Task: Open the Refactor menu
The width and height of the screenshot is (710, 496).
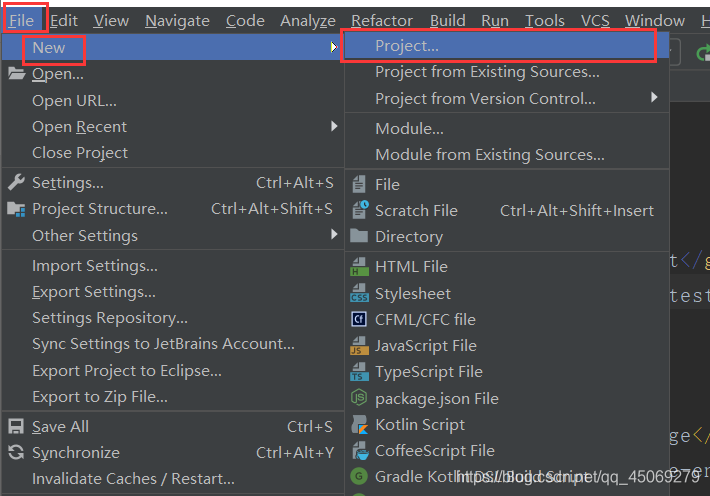Action: coord(382,20)
